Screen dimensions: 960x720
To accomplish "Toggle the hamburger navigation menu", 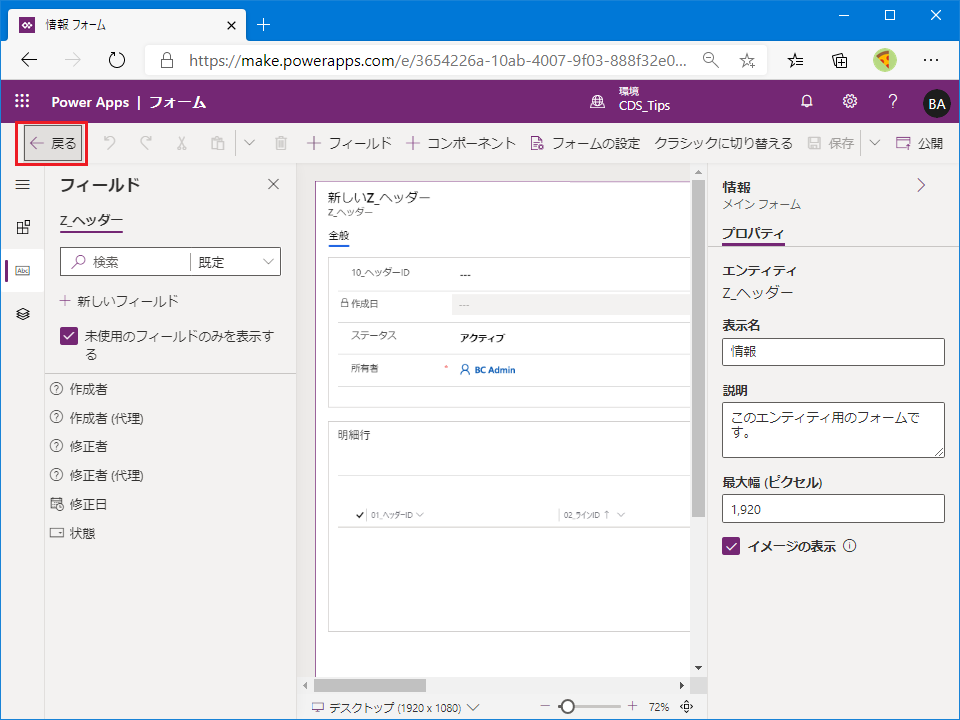I will [x=23, y=184].
